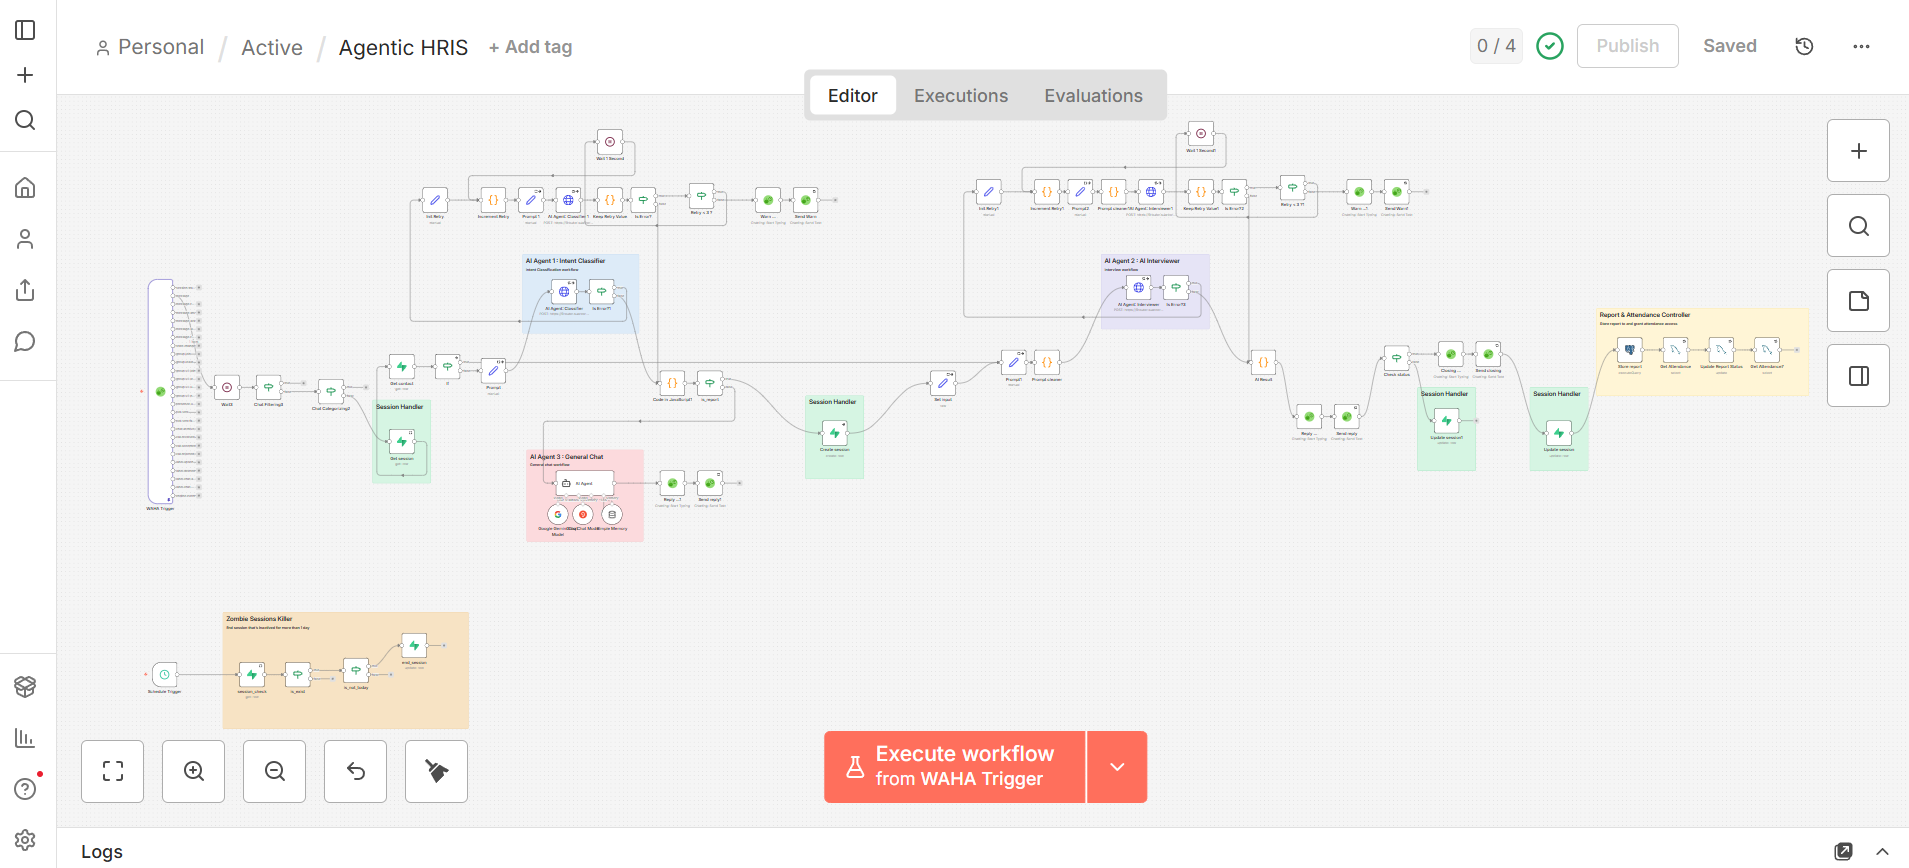The height and width of the screenshot is (868, 1909).
Task: Toggle the left sidebar panel icon
Action: click(x=26, y=30)
